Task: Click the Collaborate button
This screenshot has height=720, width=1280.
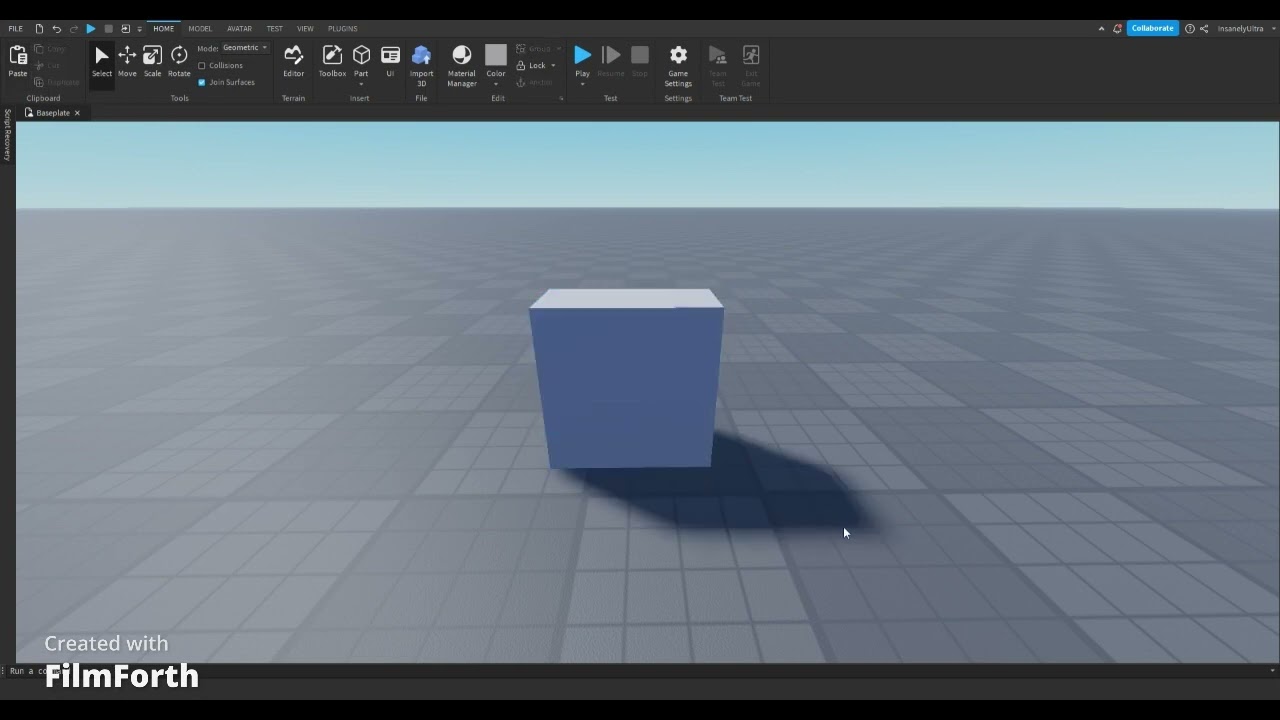Action: click(1152, 29)
